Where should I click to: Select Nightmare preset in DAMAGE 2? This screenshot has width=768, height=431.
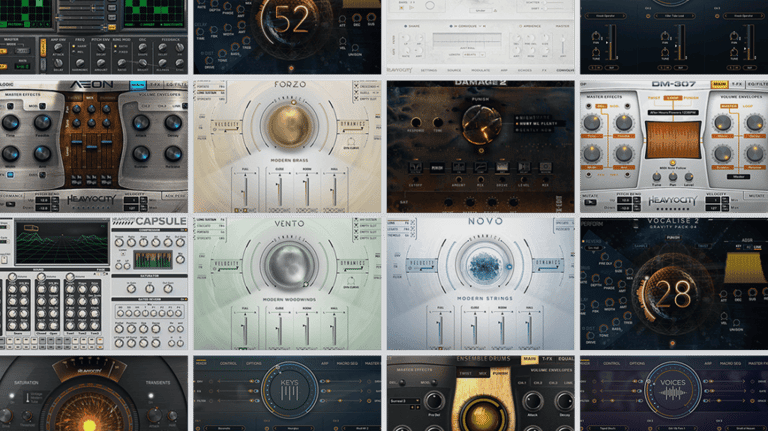[535, 118]
